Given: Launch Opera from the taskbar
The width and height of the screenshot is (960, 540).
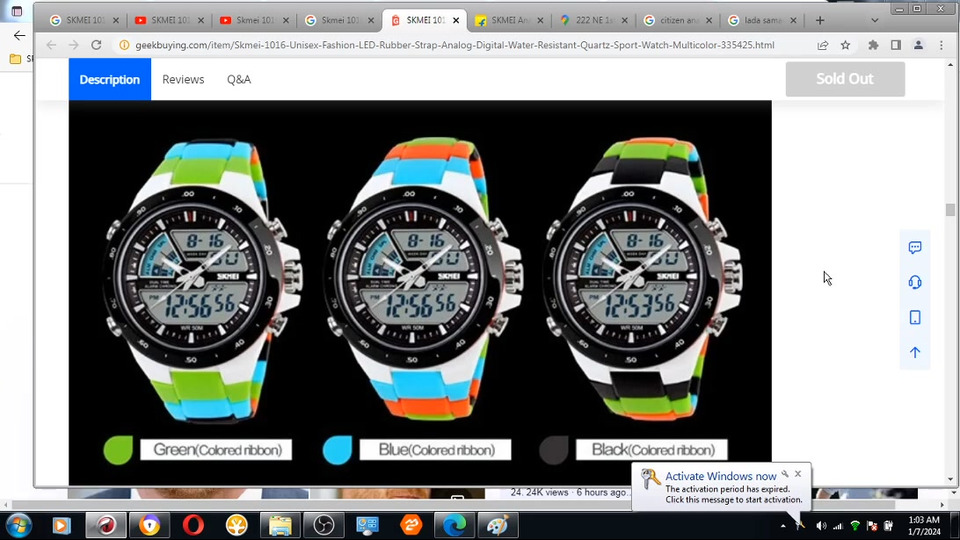Looking at the screenshot, I should click(x=193, y=525).
